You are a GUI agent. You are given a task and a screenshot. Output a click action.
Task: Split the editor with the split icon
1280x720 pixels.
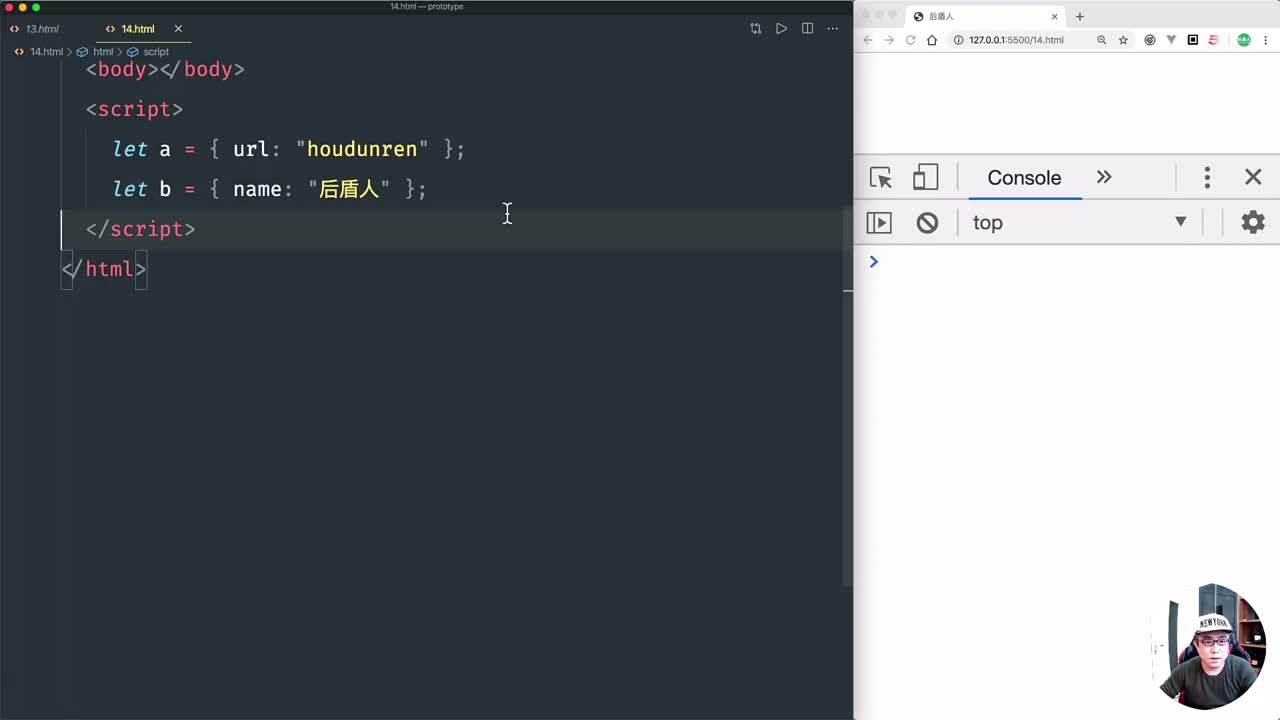click(807, 29)
